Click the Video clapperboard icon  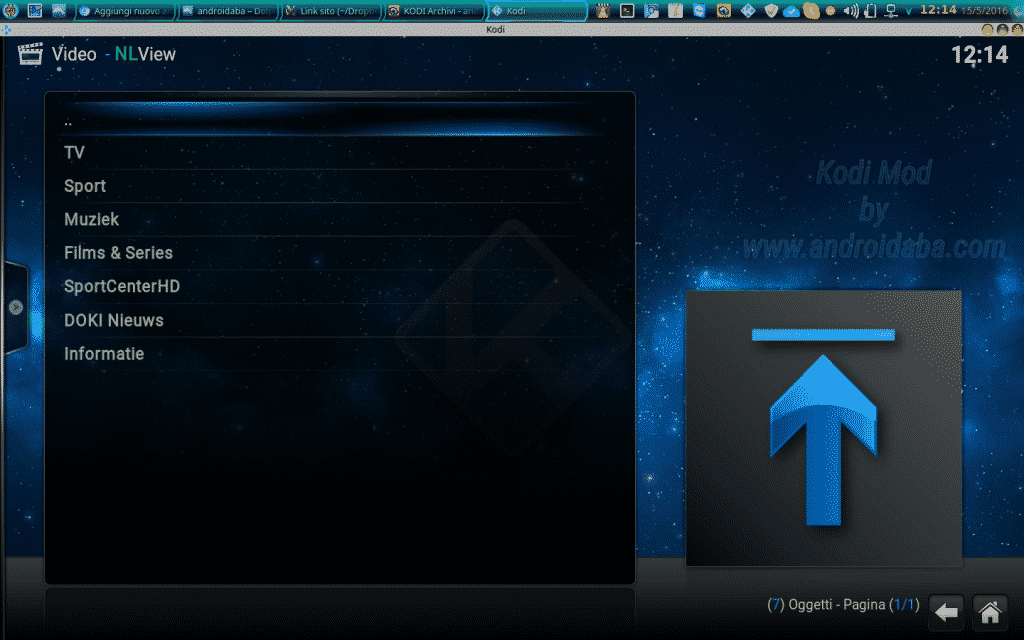[x=30, y=54]
